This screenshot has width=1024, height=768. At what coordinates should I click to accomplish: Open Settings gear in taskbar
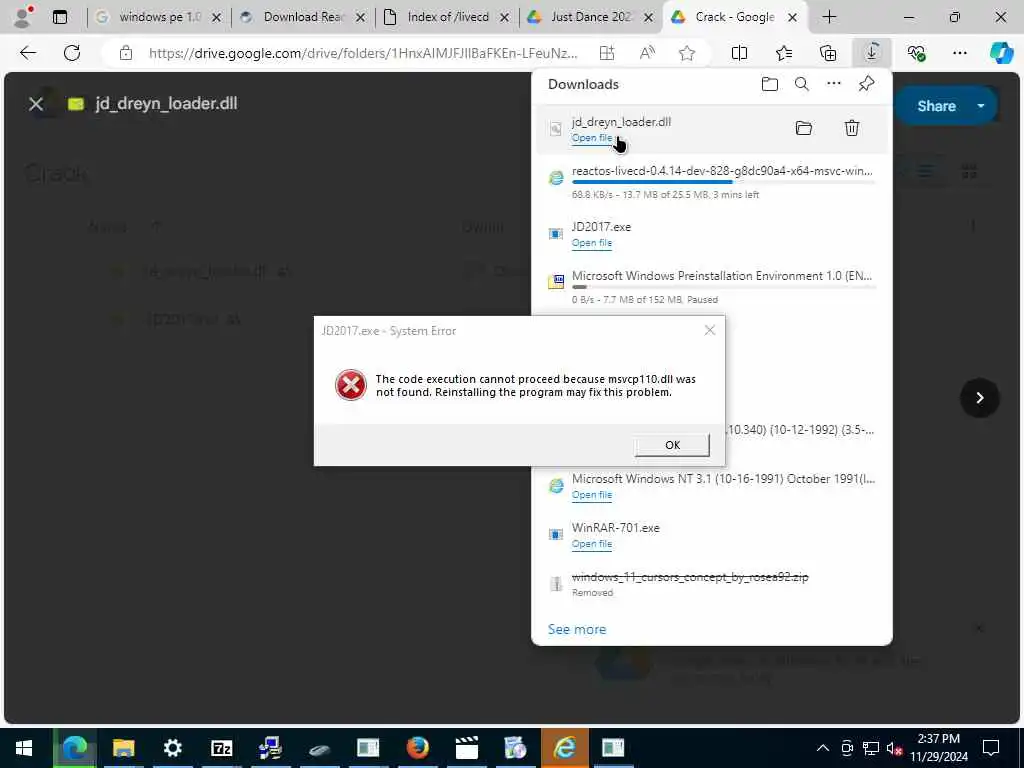tap(172, 748)
